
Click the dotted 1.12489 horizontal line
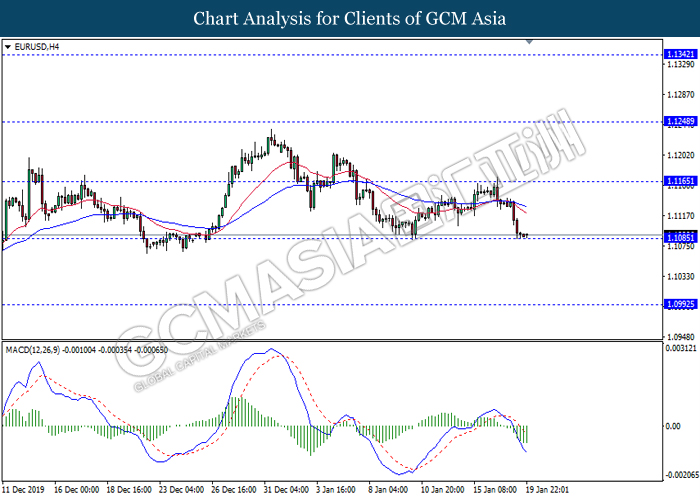tap(332, 121)
